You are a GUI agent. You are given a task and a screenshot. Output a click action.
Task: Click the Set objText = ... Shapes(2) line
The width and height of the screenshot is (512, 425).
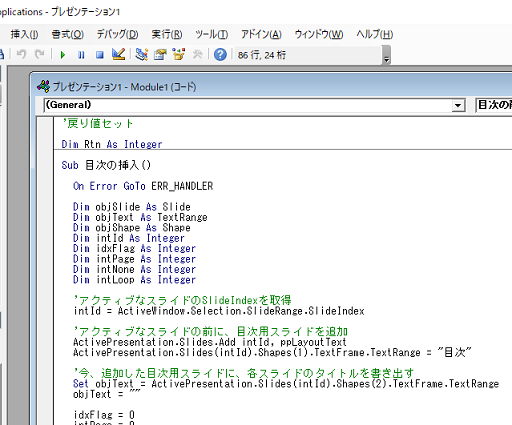point(286,384)
